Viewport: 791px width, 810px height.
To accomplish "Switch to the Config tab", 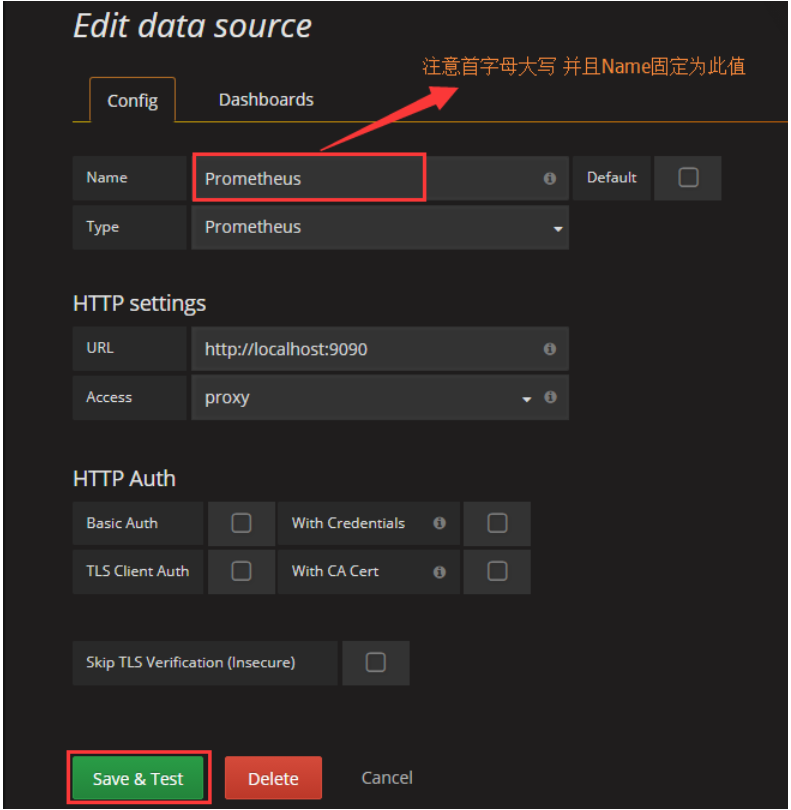I will pyautogui.click(x=132, y=100).
